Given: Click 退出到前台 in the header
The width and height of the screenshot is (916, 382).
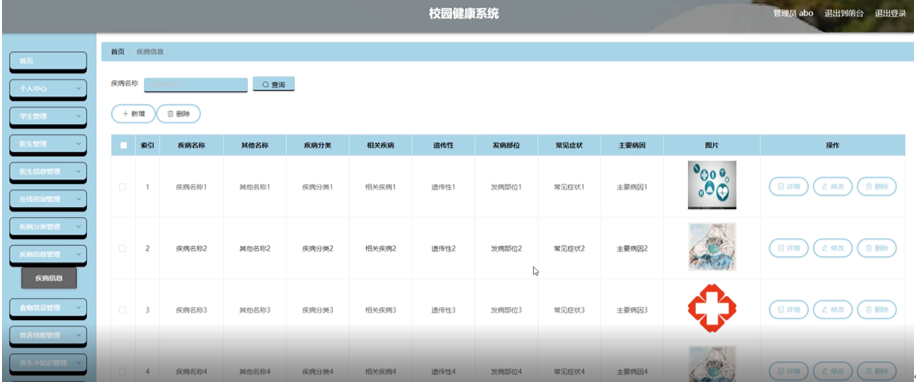Looking at the screenshot, I should pos(844,13).
